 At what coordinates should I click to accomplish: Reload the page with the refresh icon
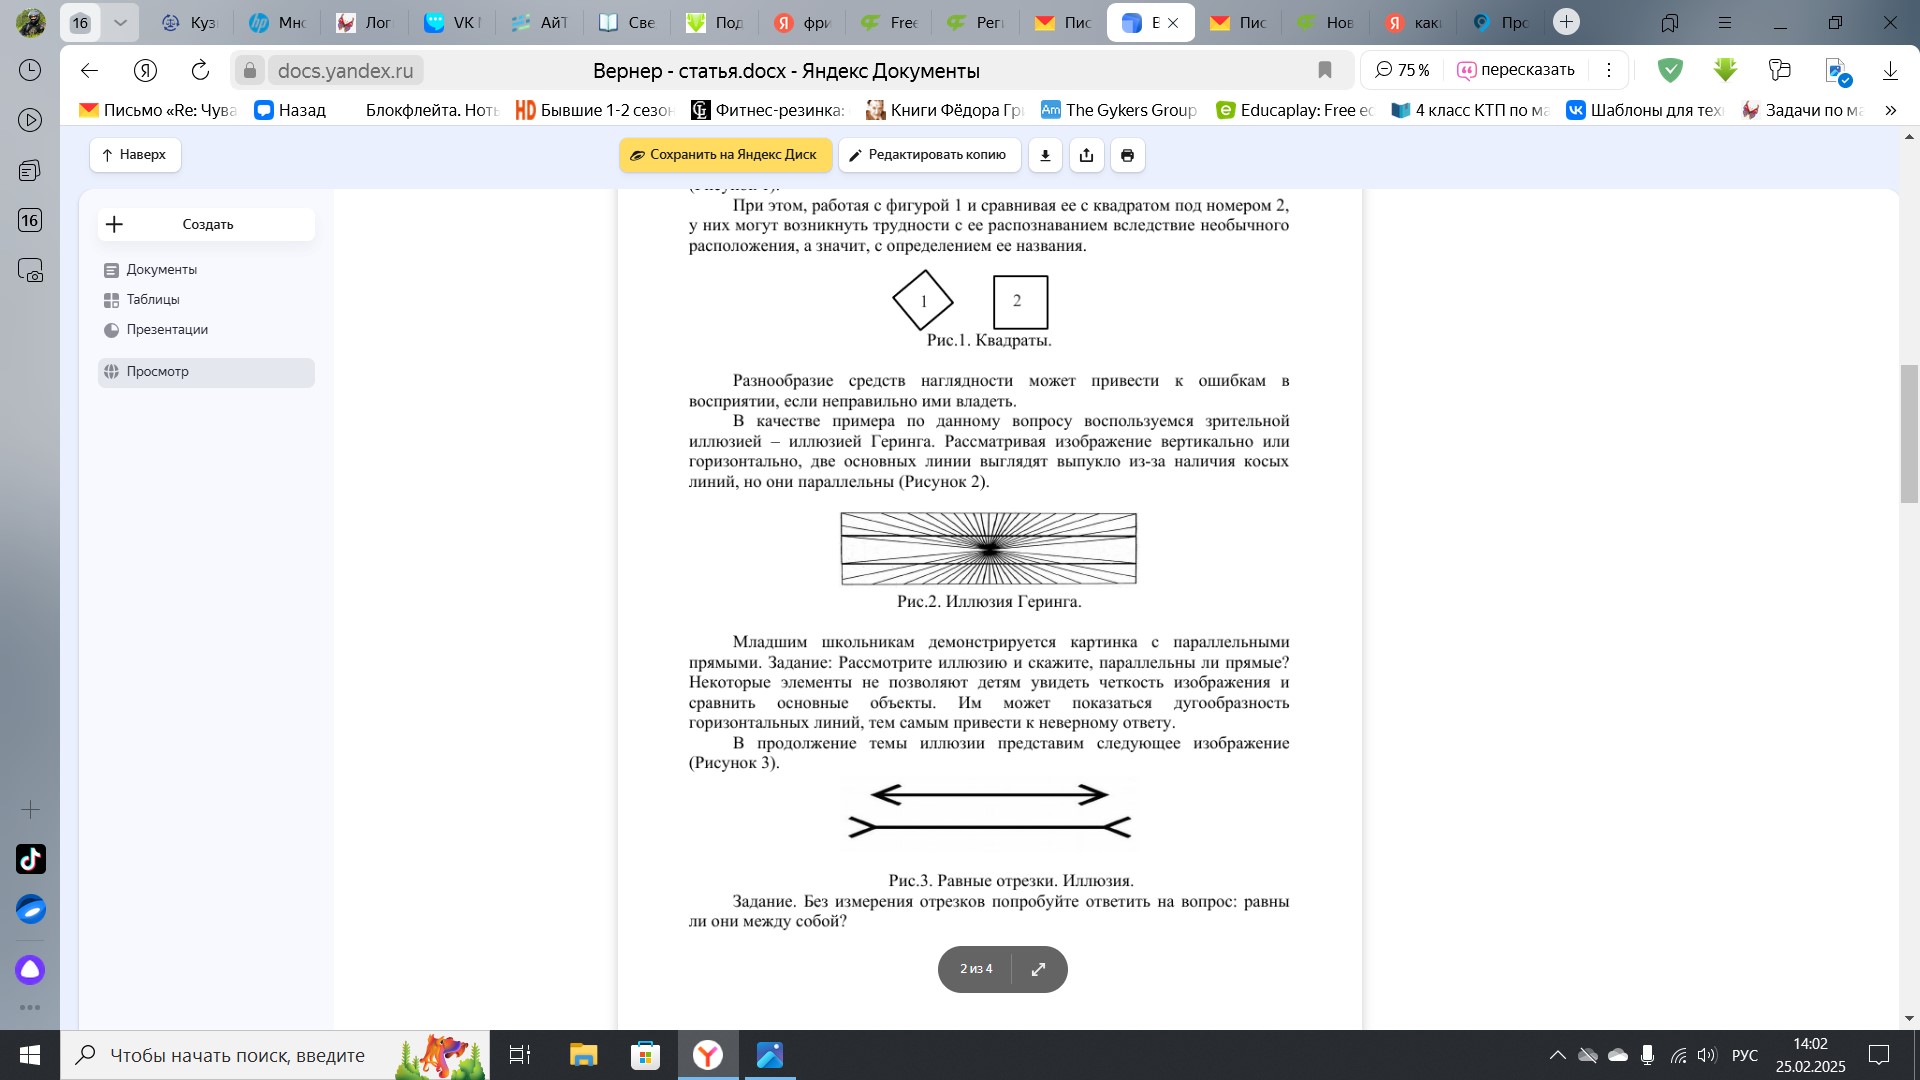[x=200, y=70]
